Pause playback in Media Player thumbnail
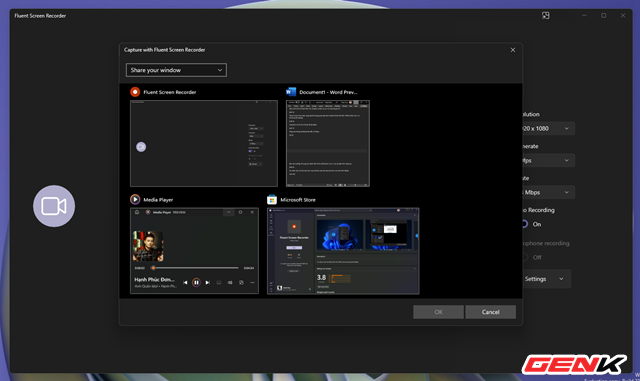640x381 pixels. coord(196,282)
